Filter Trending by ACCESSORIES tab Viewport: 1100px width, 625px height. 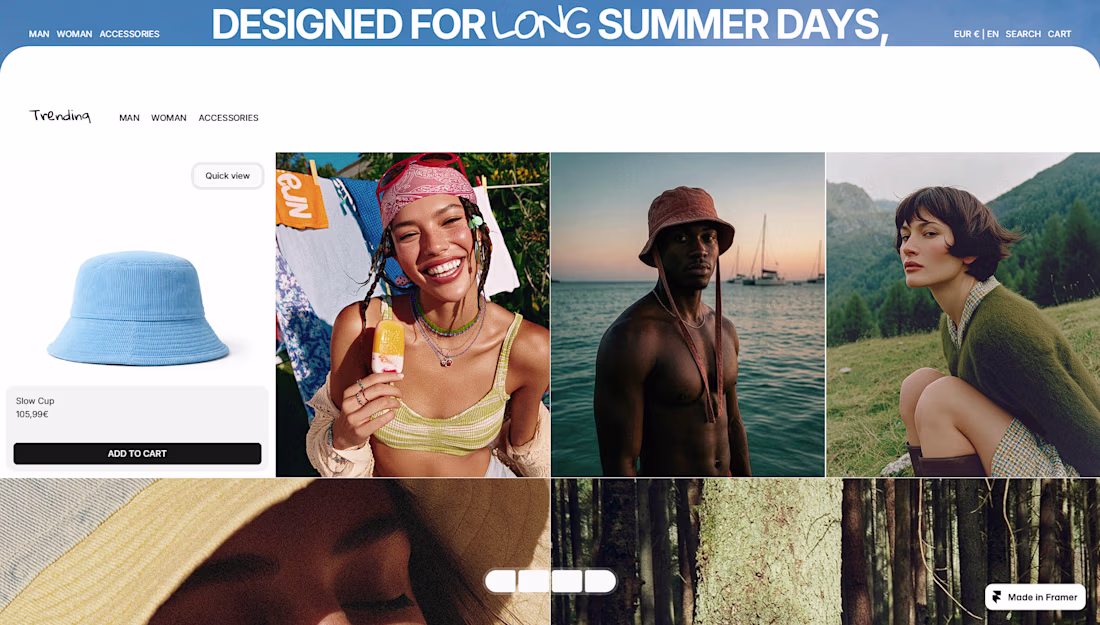tap(229, 118)
